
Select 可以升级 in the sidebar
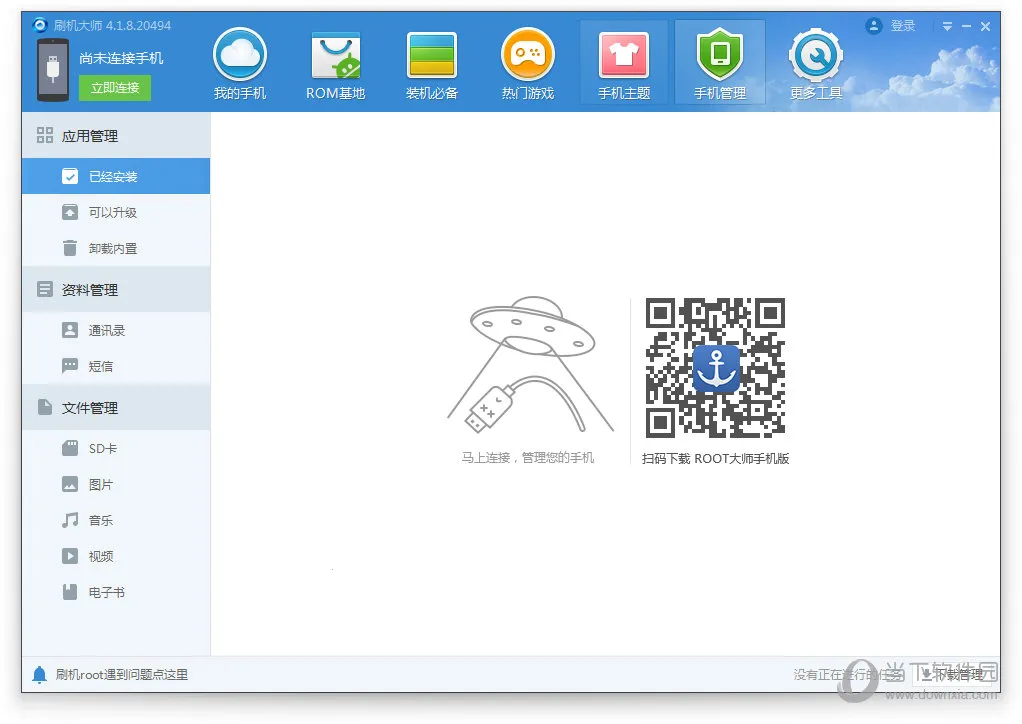point(113,212)
